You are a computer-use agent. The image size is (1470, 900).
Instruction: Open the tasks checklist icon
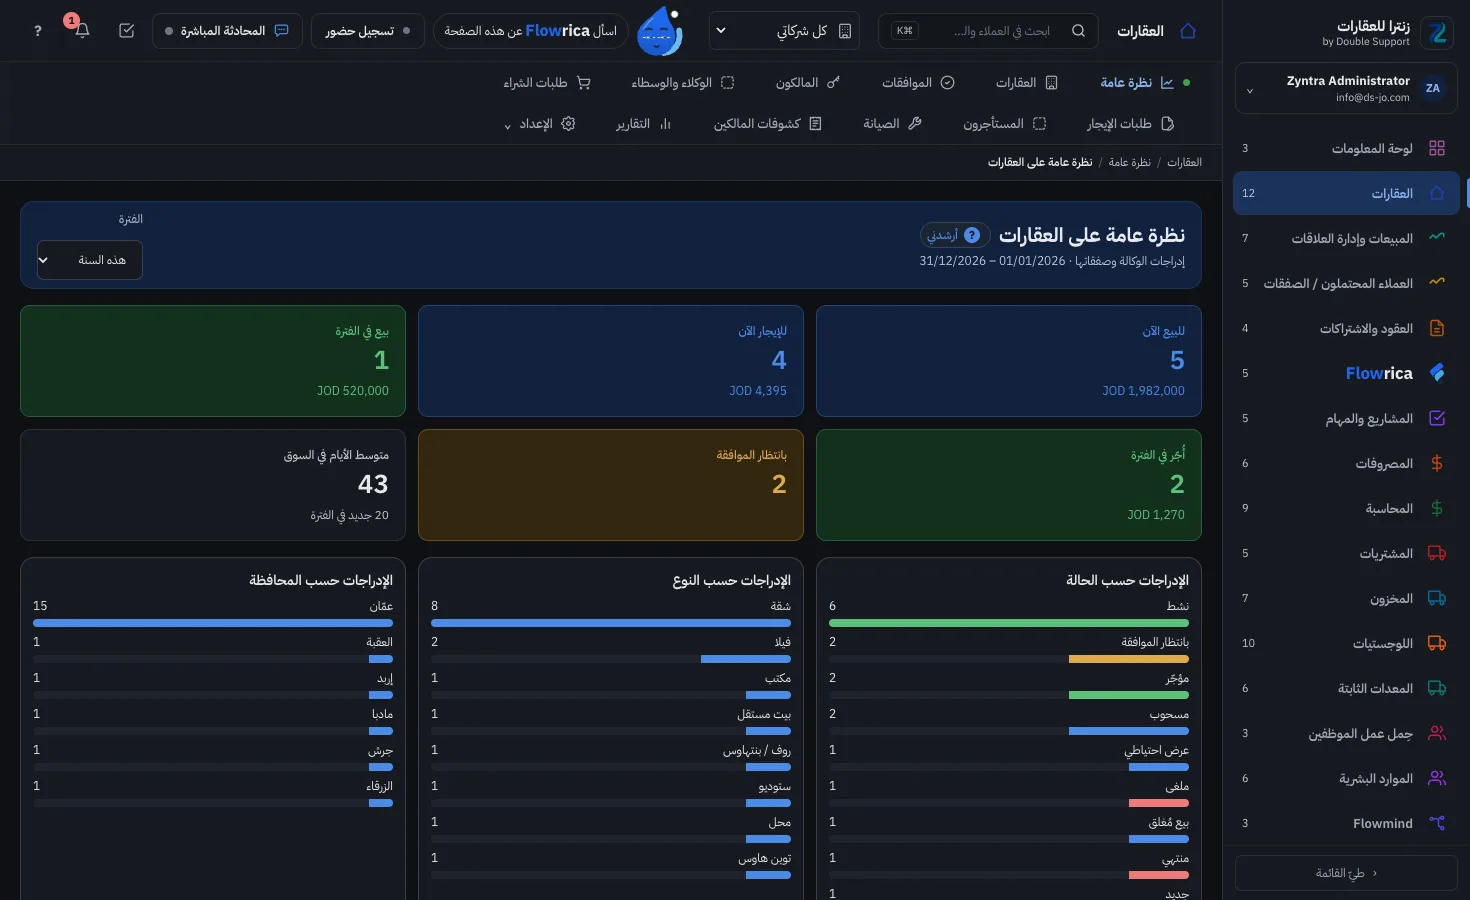(126, 31)
